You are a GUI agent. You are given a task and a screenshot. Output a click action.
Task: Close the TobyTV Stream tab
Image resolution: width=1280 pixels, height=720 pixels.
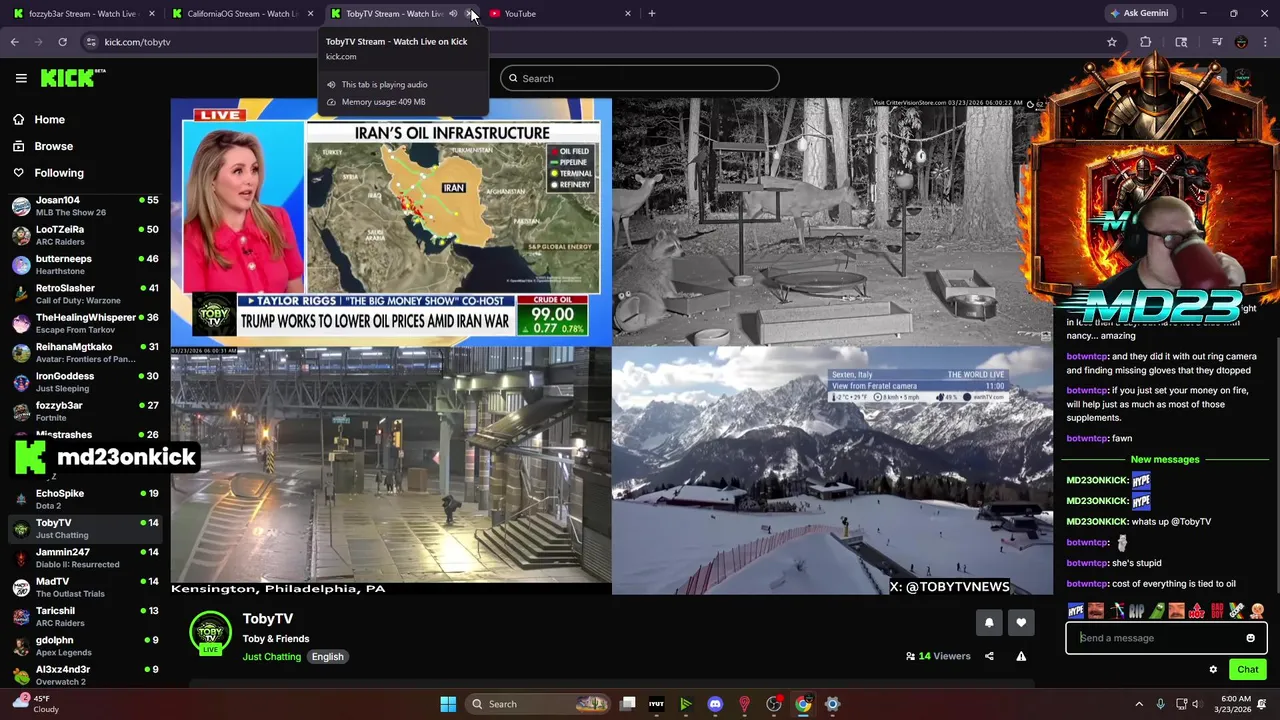[470, 14]
